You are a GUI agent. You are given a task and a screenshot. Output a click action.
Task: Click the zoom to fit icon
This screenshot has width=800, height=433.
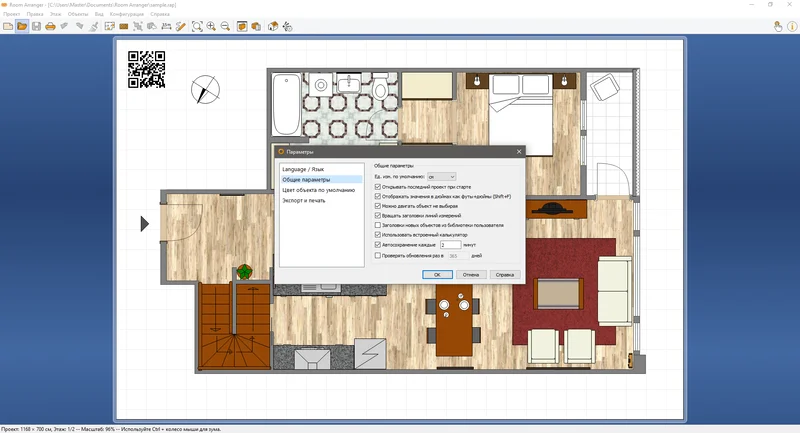point(197,26)
